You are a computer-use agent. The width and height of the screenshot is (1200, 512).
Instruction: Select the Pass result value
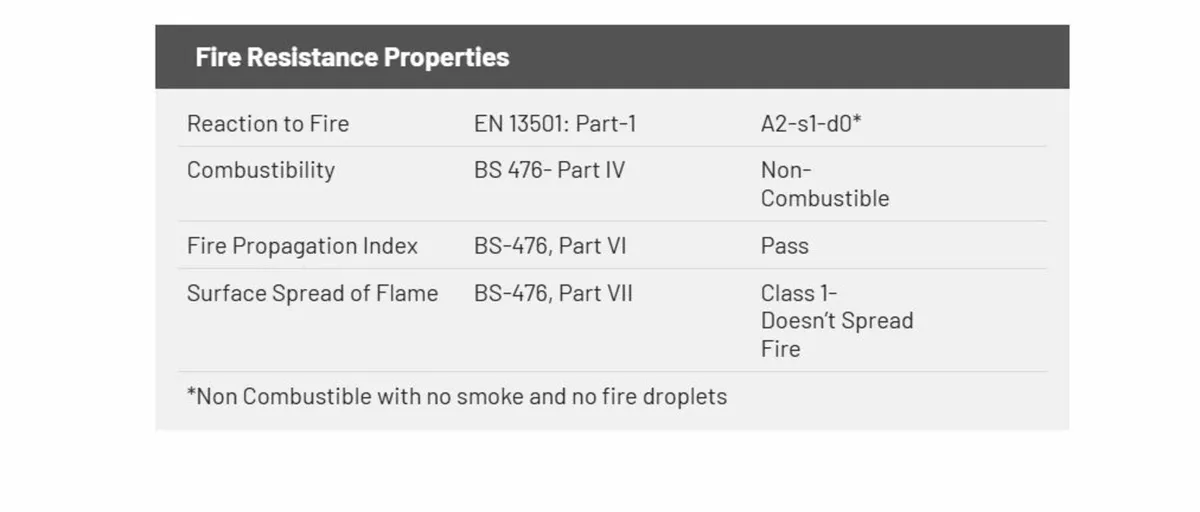click(785, 246)
